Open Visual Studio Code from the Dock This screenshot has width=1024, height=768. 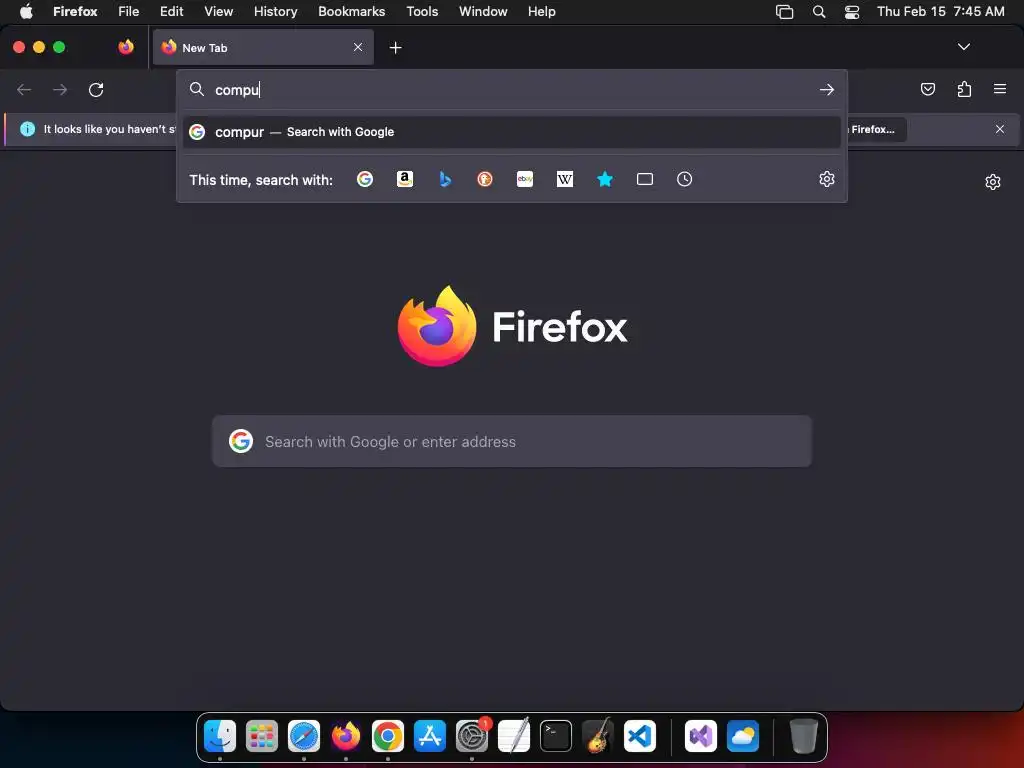click(x=640, y=736)
